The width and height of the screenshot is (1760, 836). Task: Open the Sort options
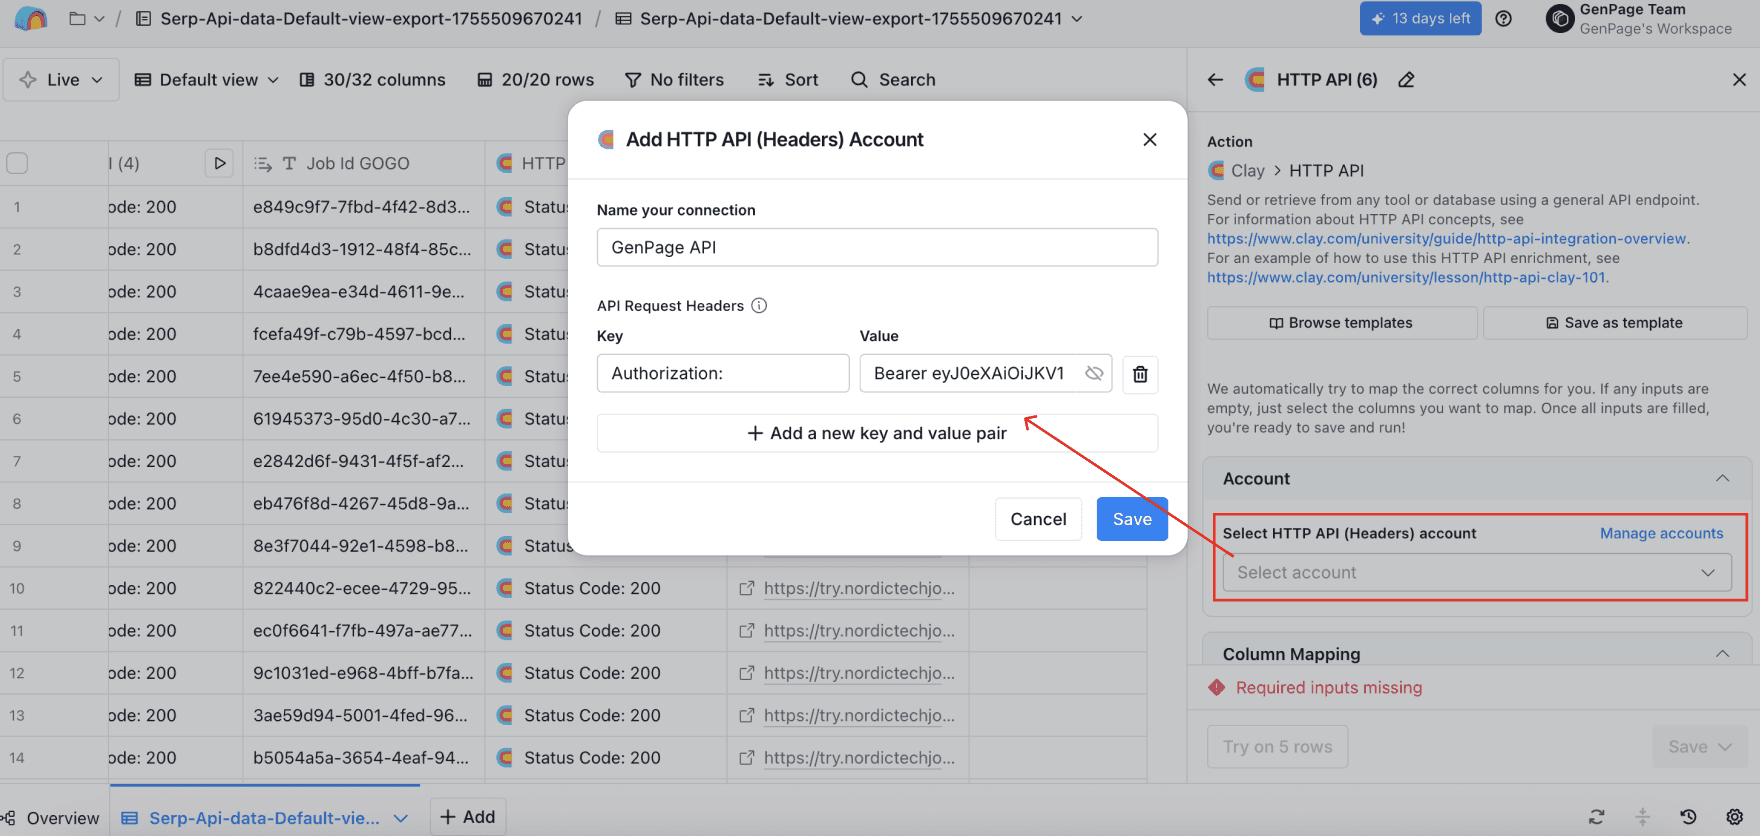pos(788,79)
